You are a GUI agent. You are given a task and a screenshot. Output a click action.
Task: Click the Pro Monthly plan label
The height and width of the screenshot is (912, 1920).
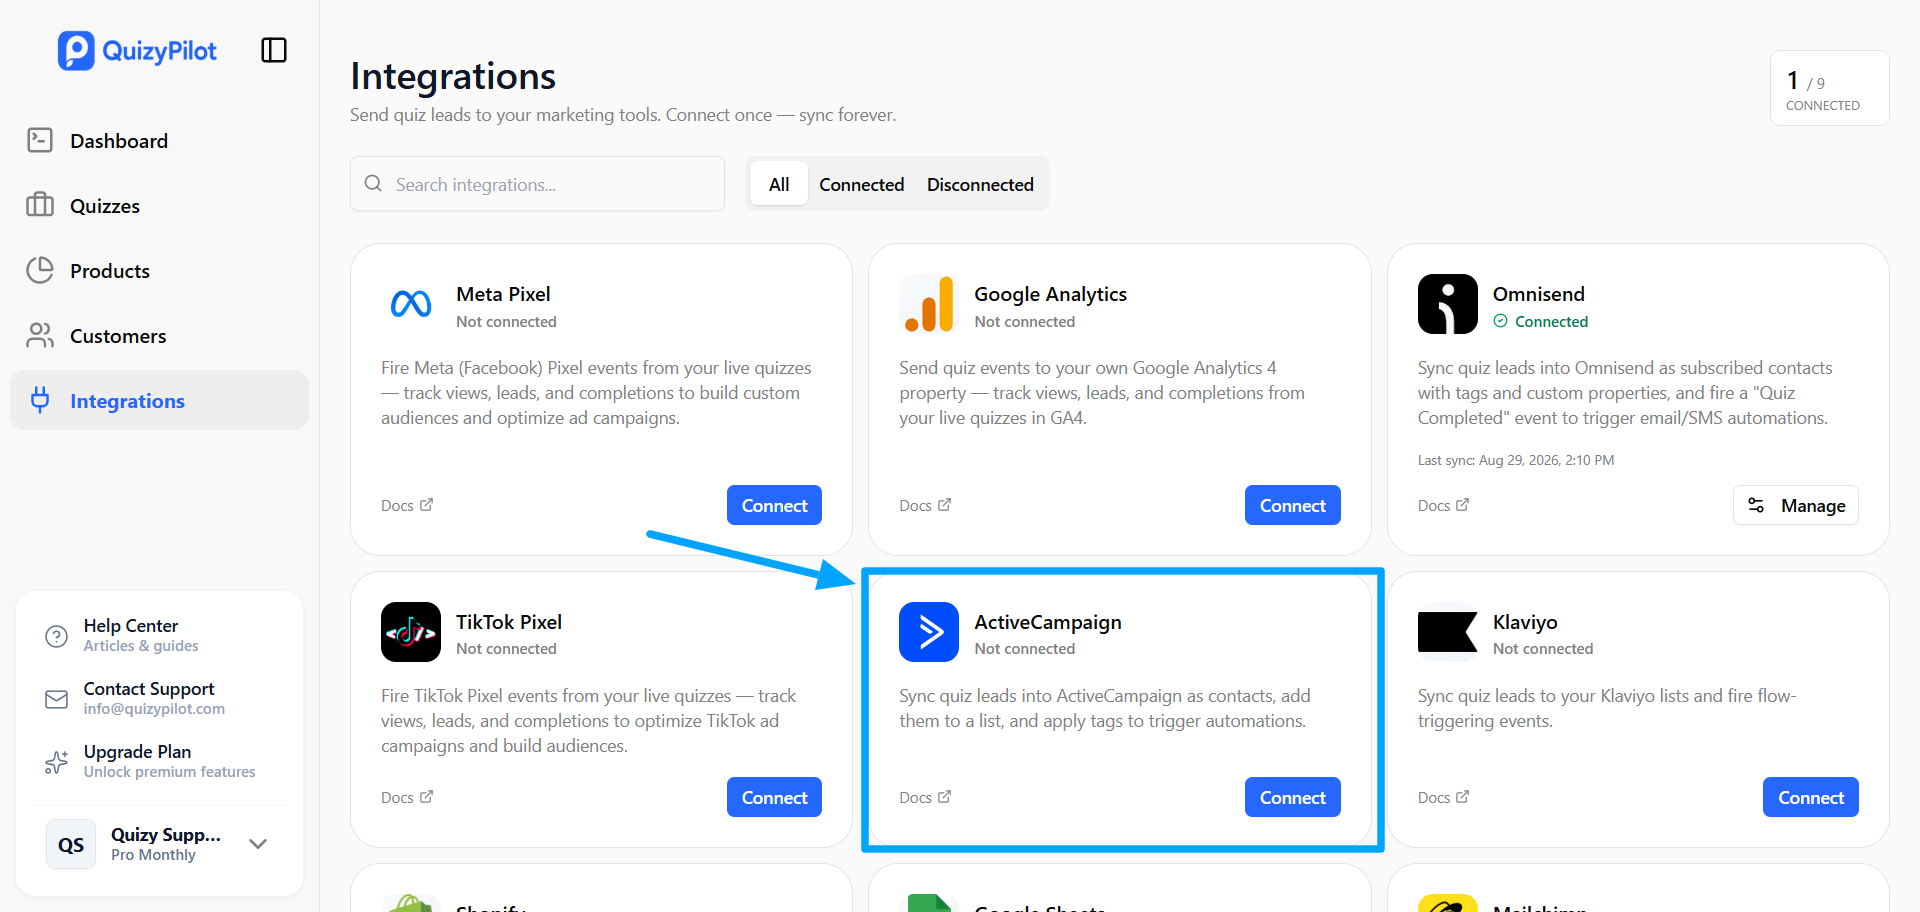(x=153, y=855)
